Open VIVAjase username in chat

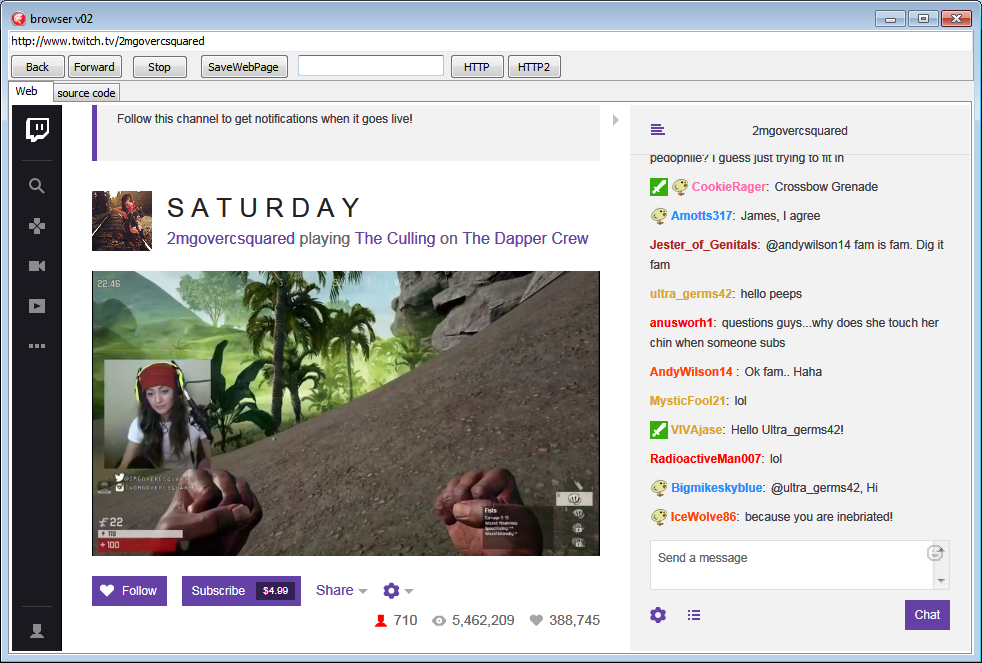[696, 429]
